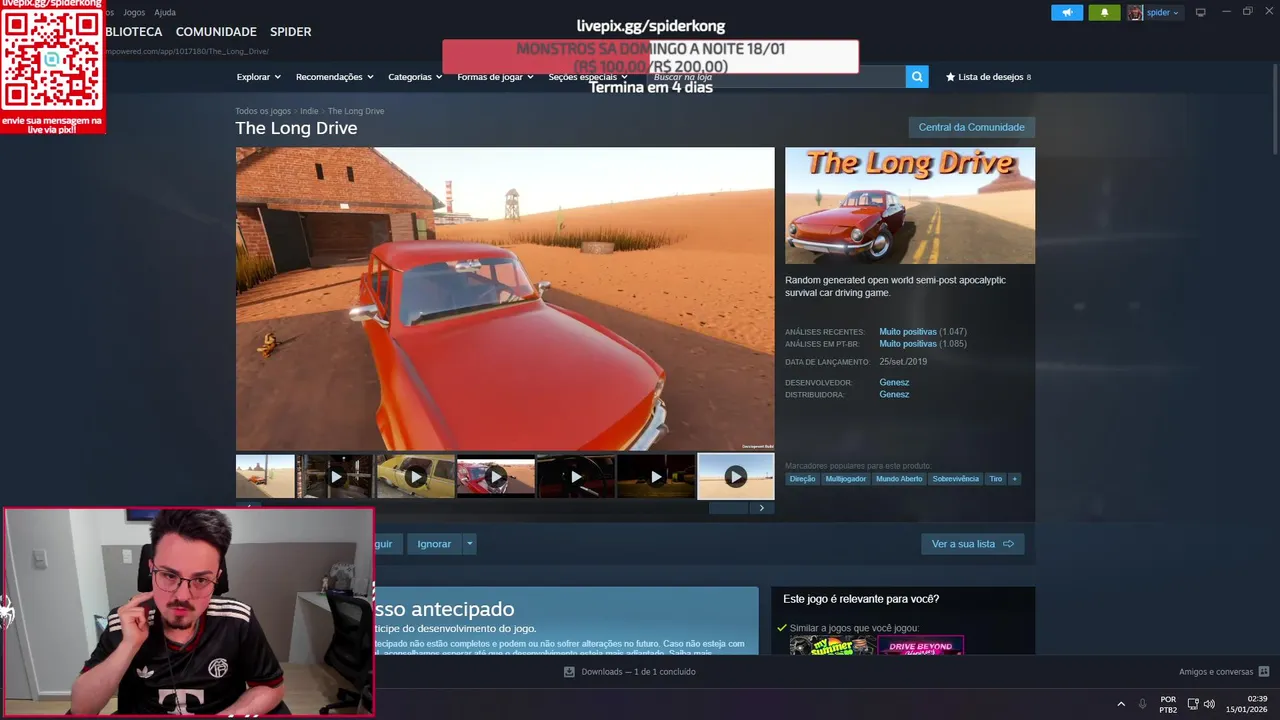
Task: Open the Jogos menu
Action: click(x=134, y=12)
